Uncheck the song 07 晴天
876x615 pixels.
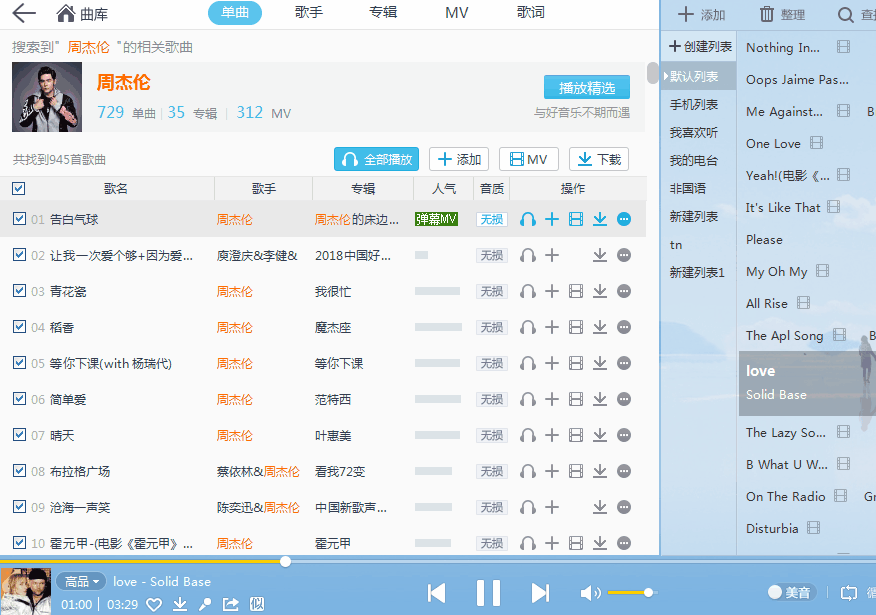(x=19, y=435)
